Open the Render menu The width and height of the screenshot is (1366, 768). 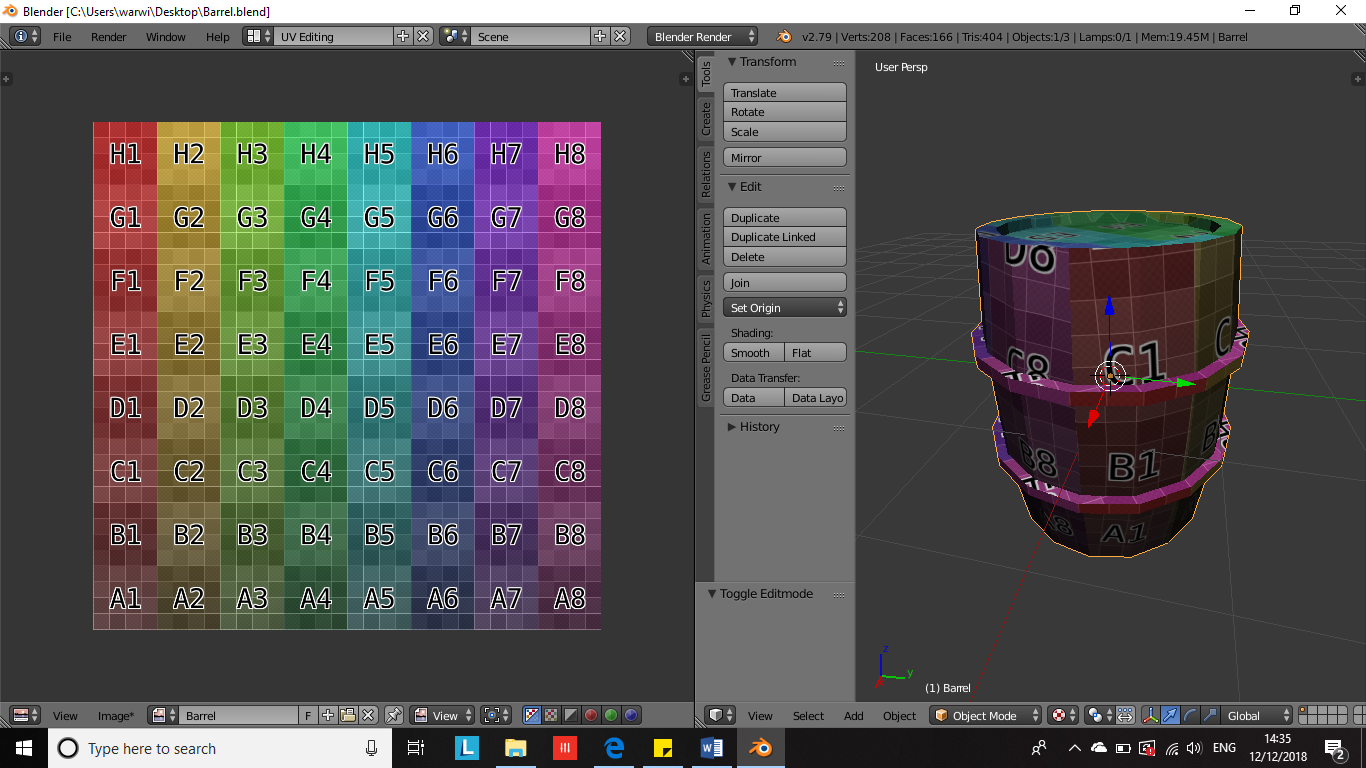108,37
